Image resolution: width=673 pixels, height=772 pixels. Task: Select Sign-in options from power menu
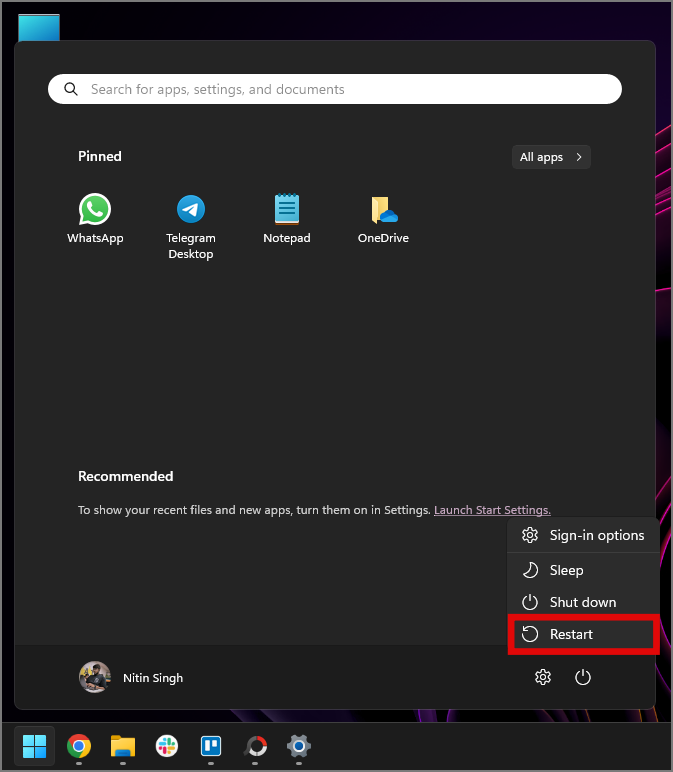pos(583,535)
